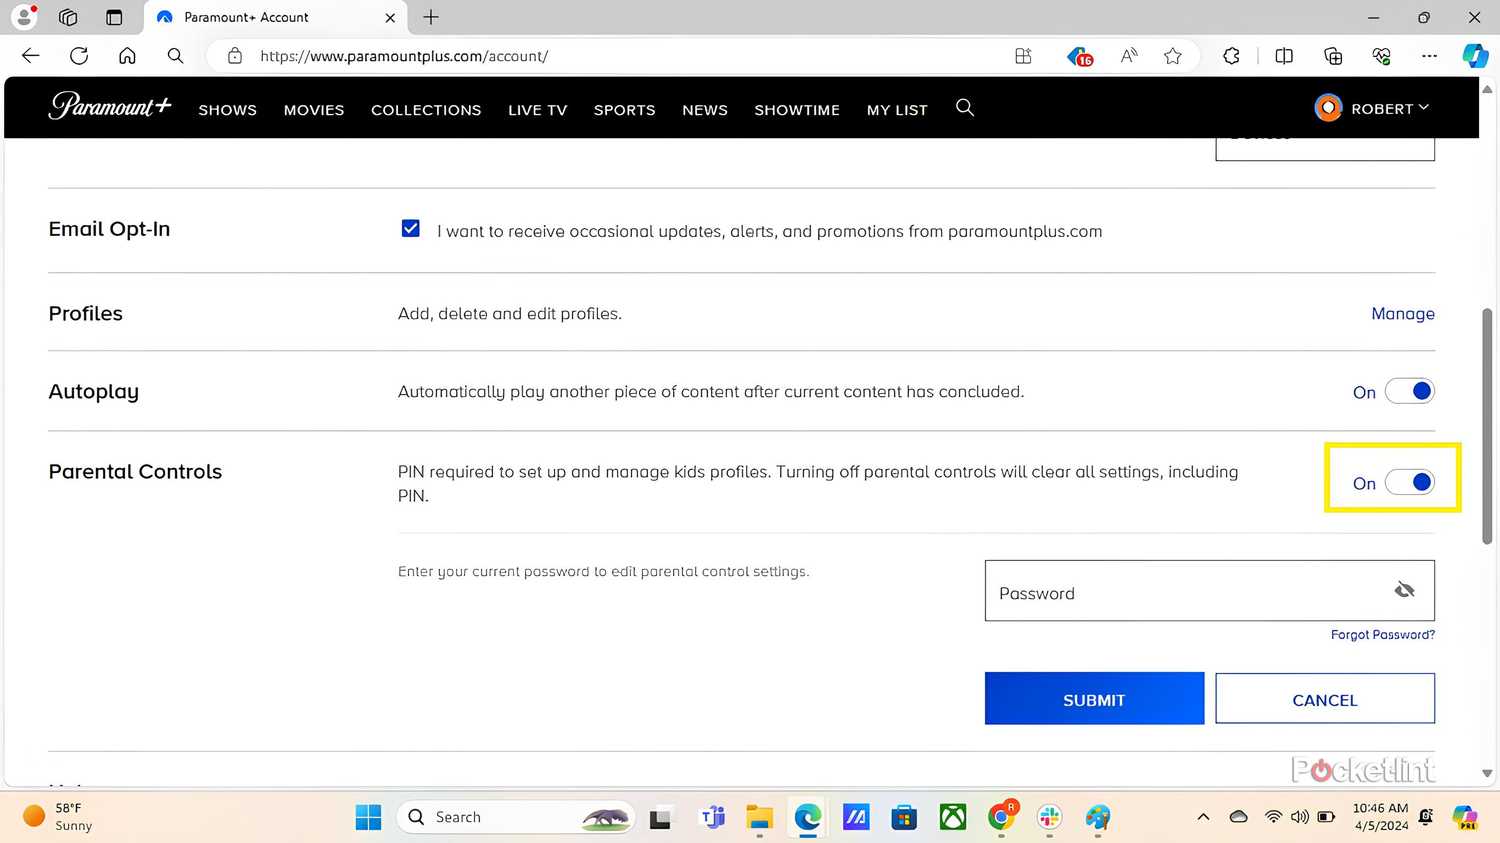Show hidden system tray icons chevron
Image resolution: width=1500 pixels, height=843 pixels.
pyautogui.click(x=1203, y=817)
